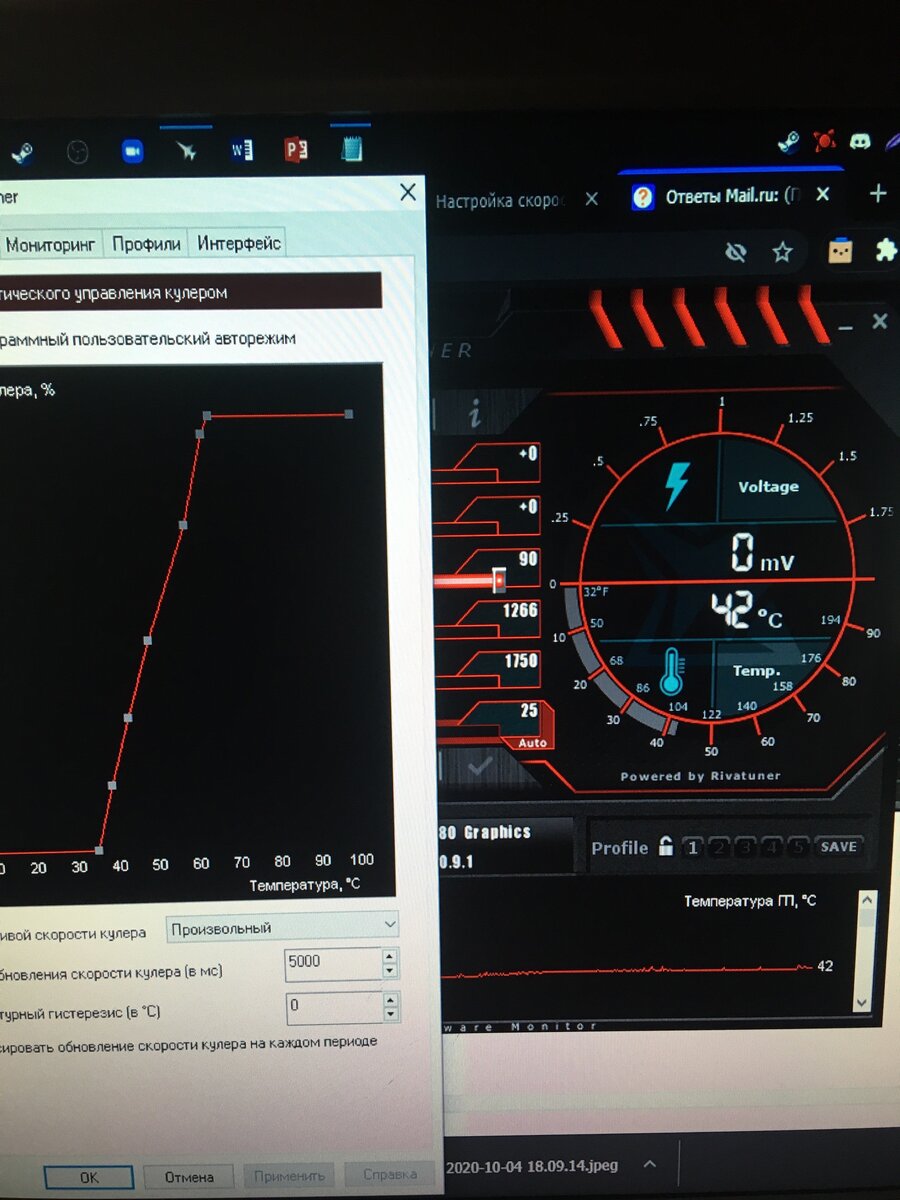This screenshot has width=900, height=1200.
Task: Click the 5000 update period field
Action: pos(332,964)
